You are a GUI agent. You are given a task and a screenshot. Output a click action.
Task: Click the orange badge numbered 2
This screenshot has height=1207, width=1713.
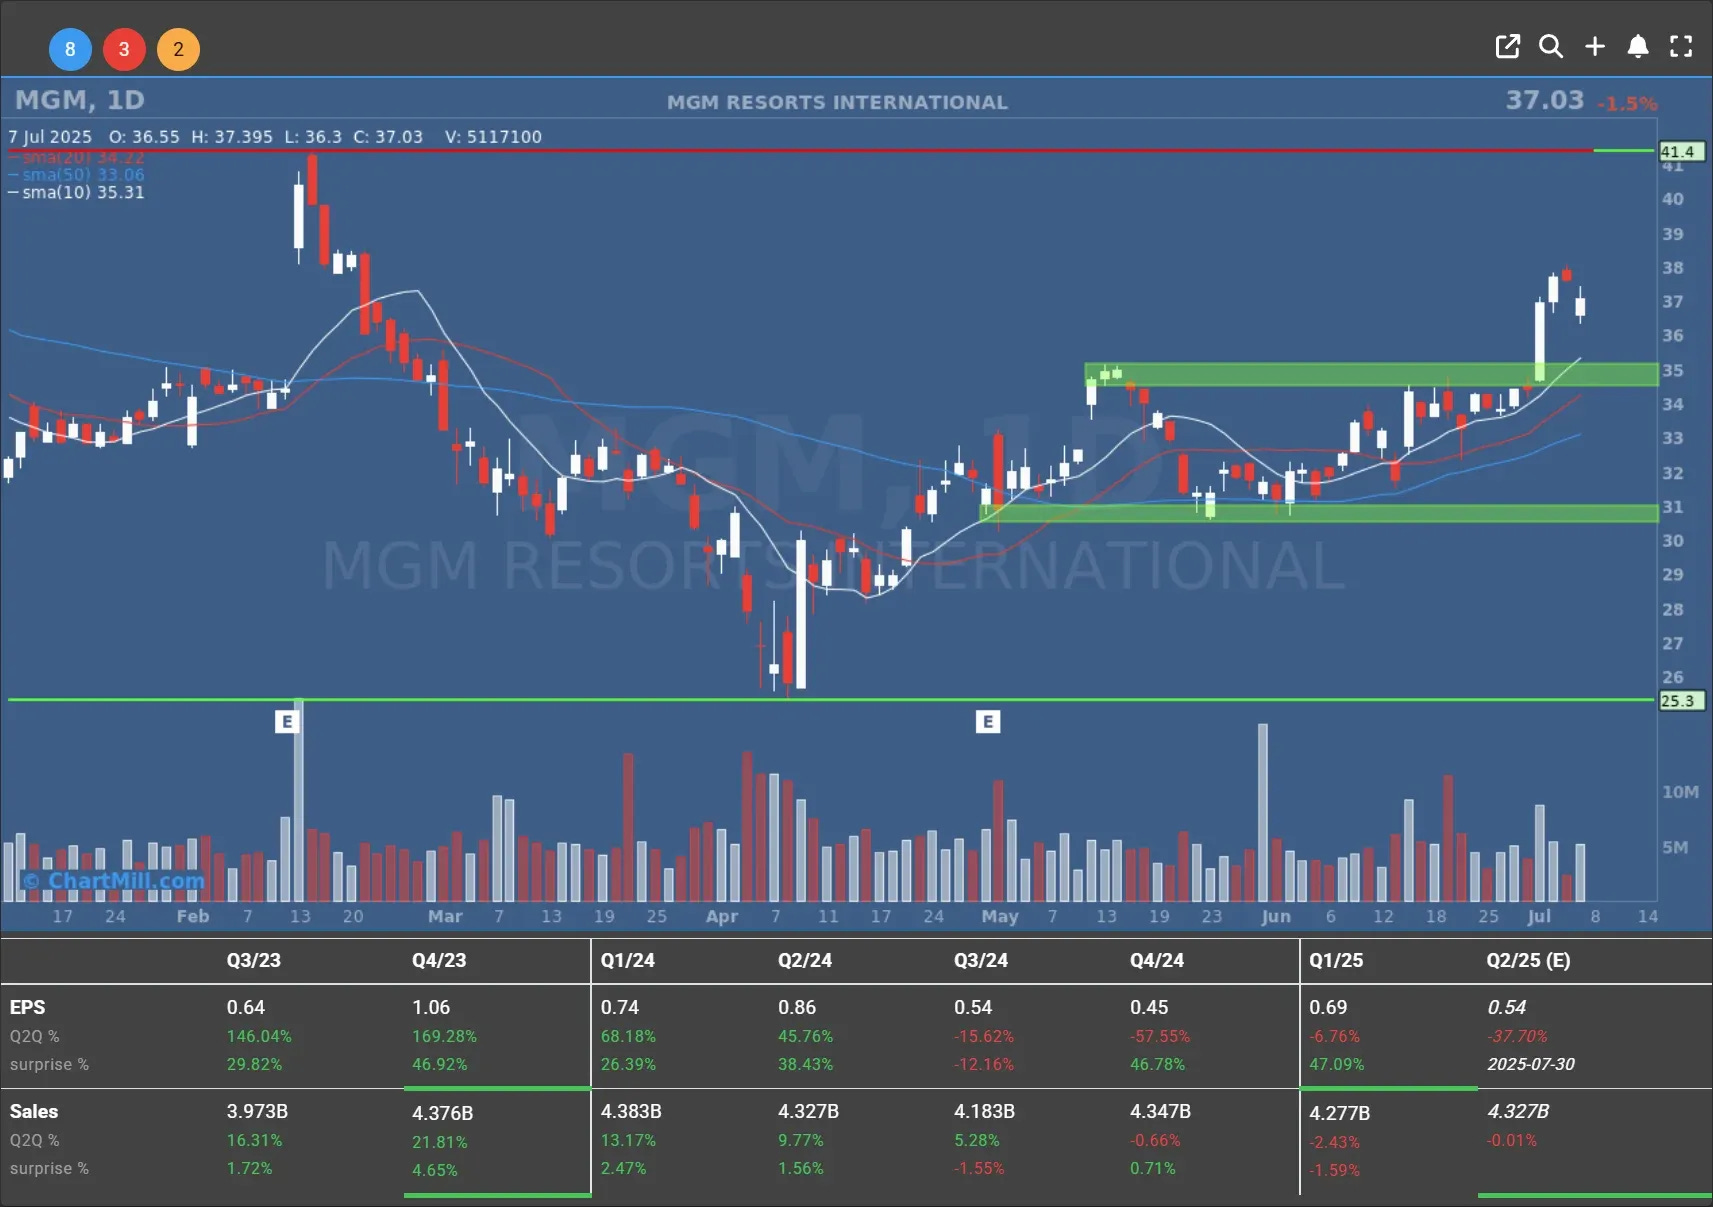178,49
